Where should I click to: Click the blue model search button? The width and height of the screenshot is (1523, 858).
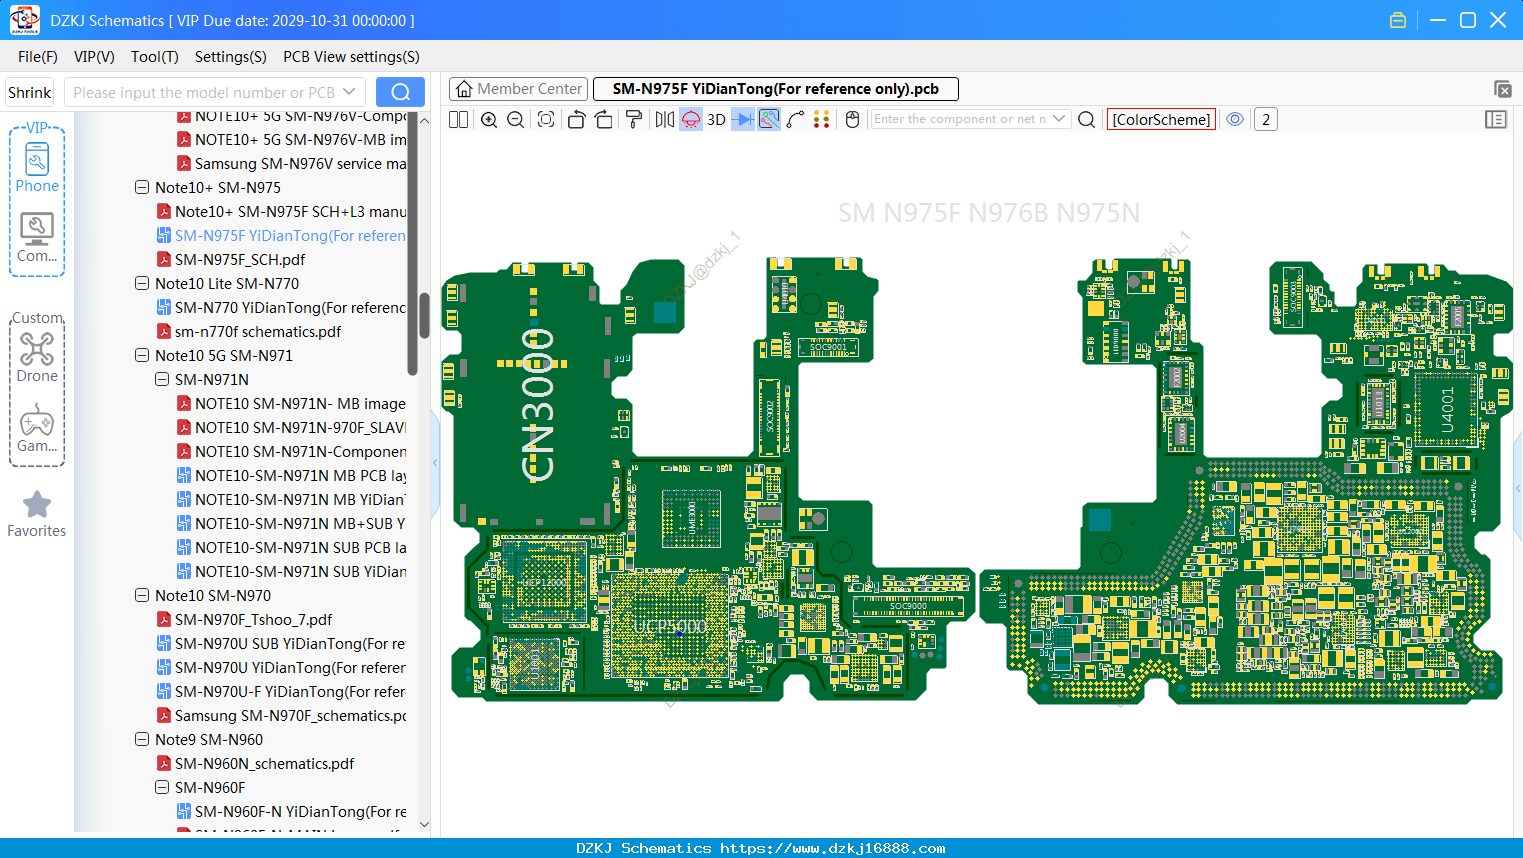tap(400, 92)
